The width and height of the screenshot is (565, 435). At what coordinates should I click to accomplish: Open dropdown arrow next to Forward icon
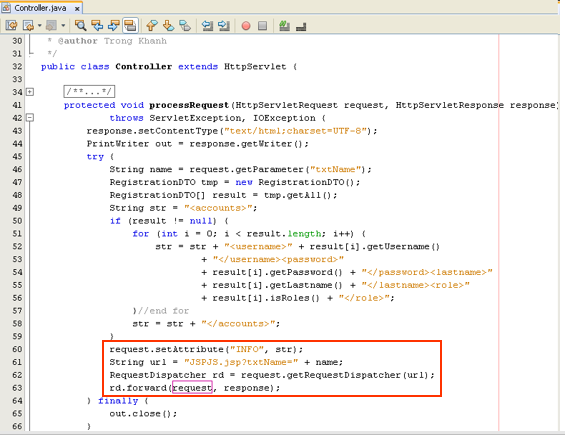(63, 26)
